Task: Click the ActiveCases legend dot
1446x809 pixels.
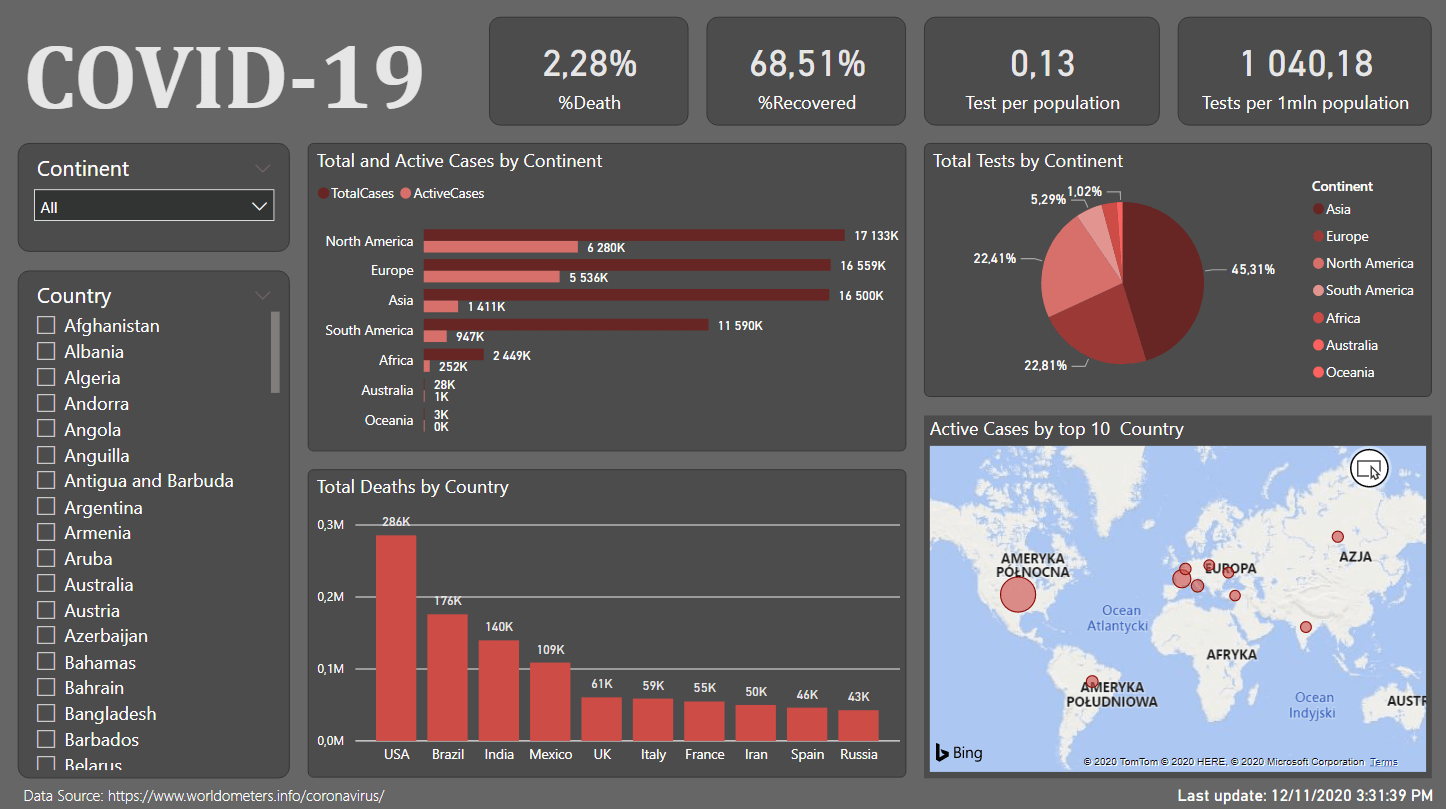Action: [406, 194]
